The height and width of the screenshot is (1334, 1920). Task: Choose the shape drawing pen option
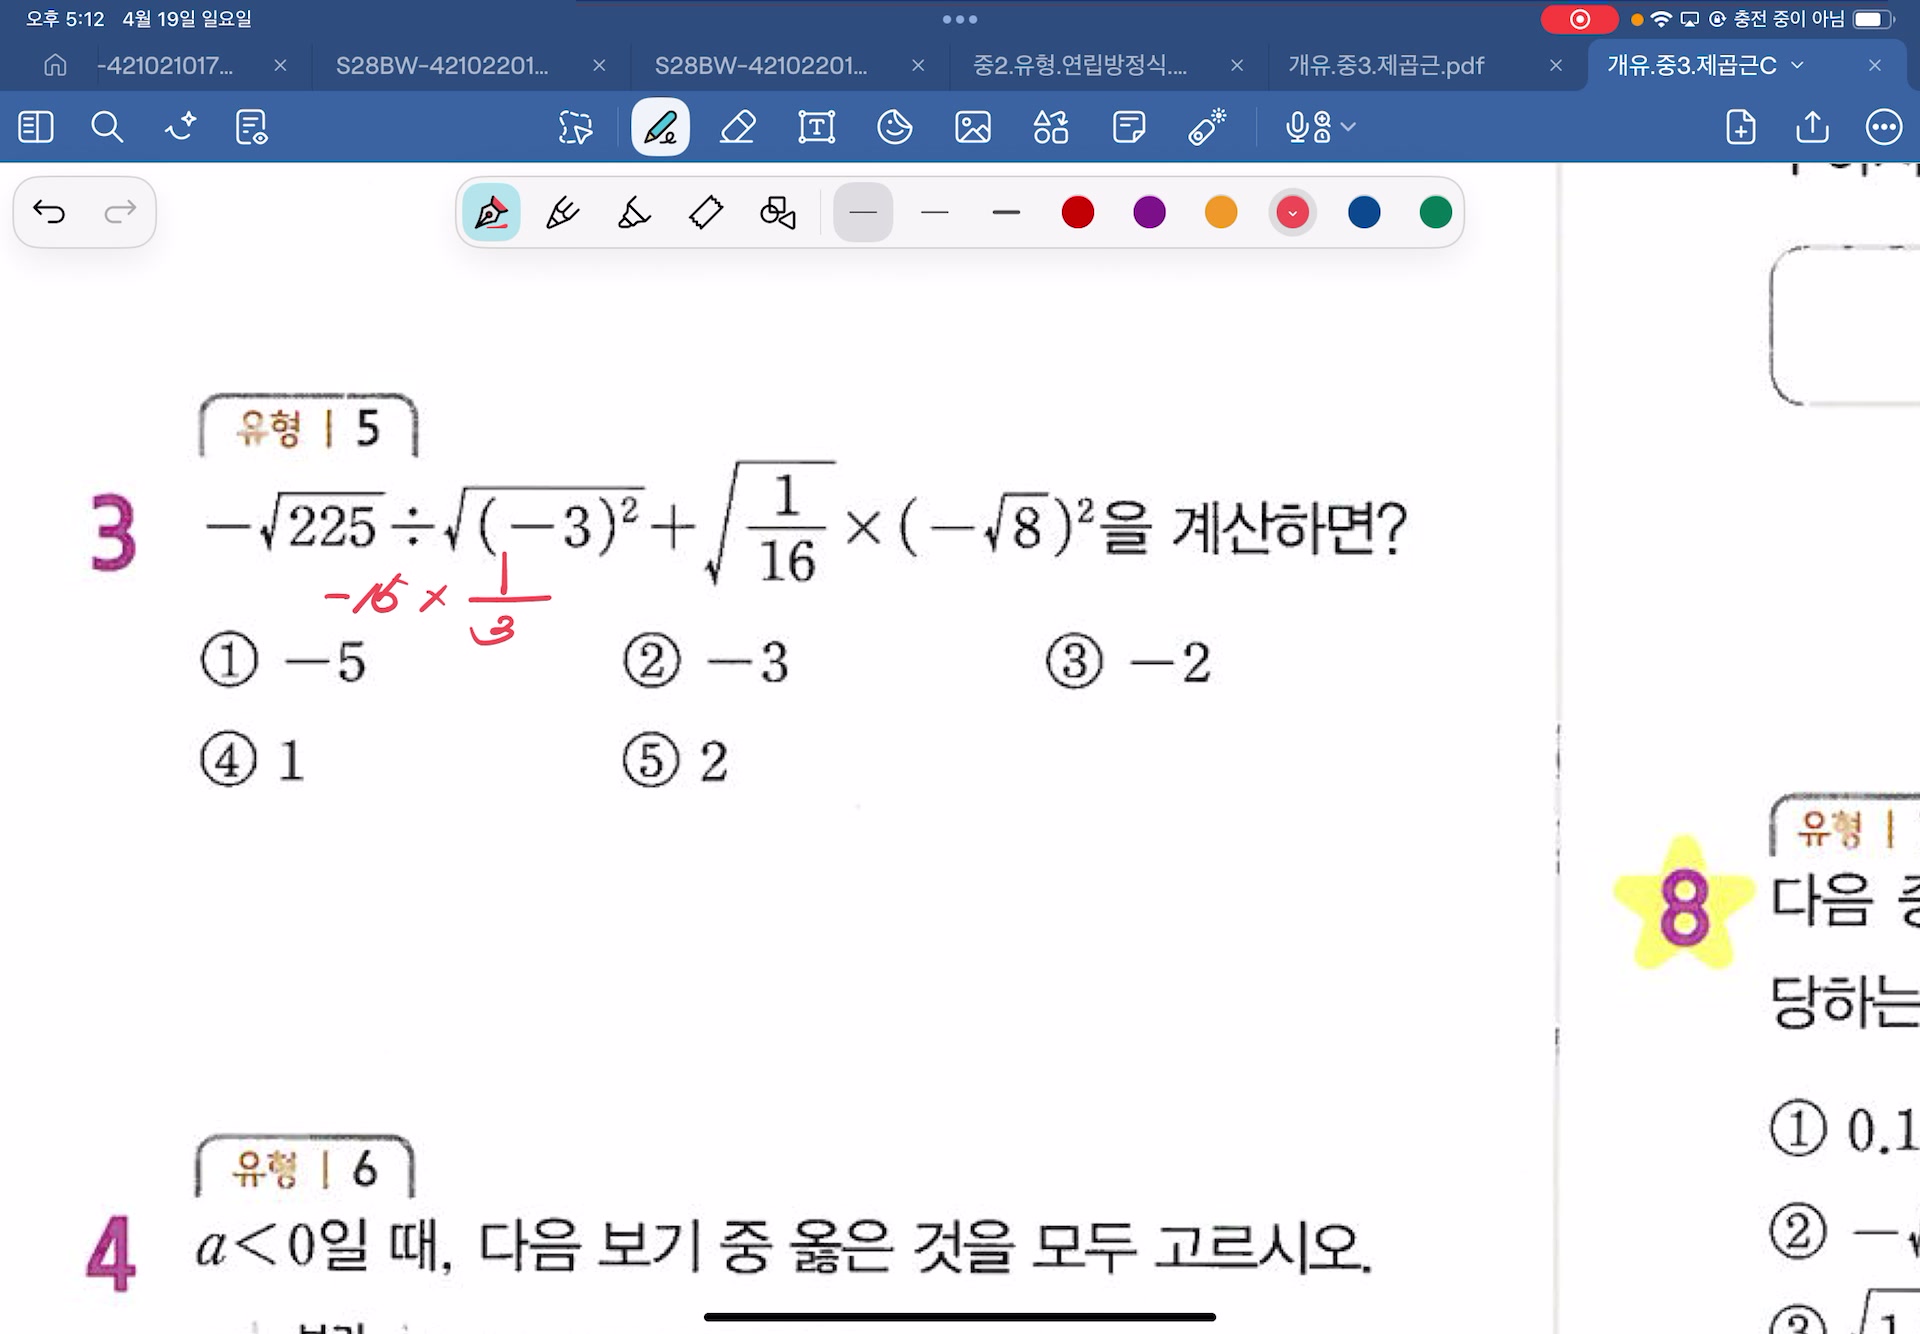(777, 212)
